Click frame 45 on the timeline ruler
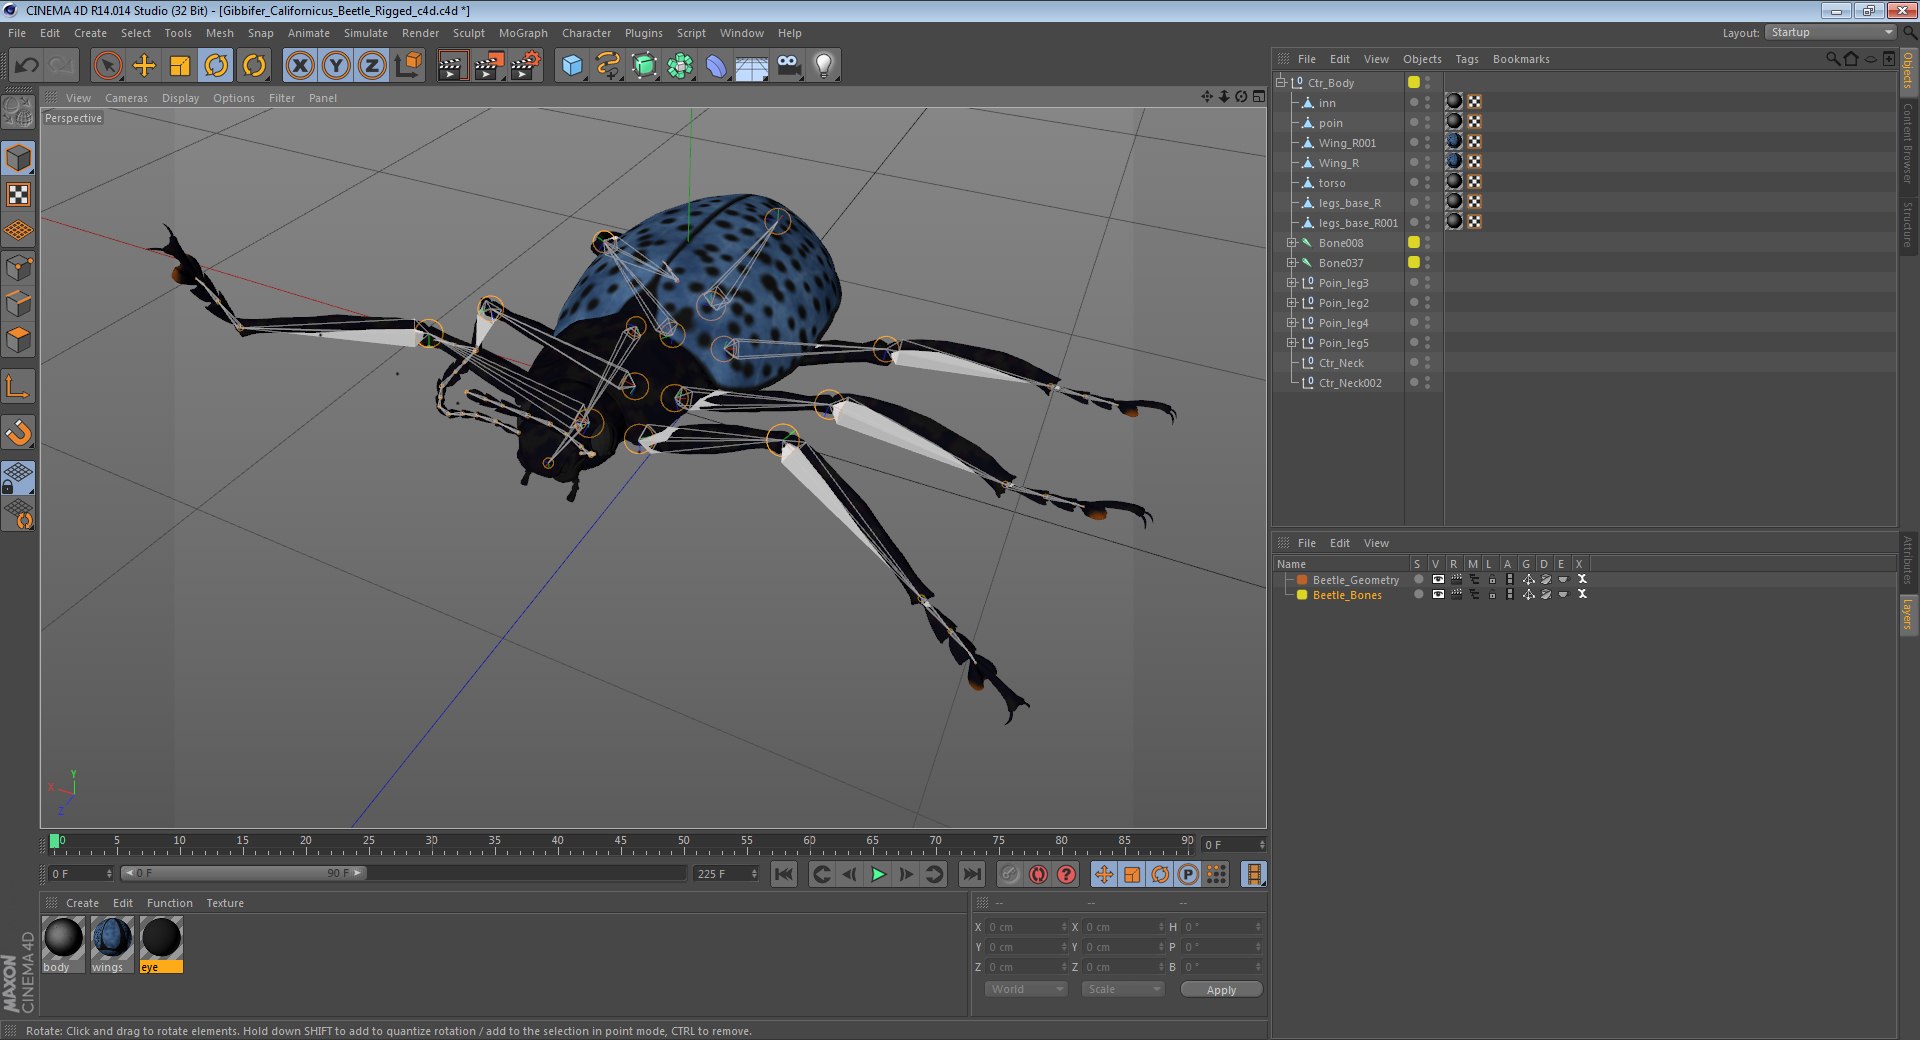1920x1040 pixels. [x=620, y=843]
